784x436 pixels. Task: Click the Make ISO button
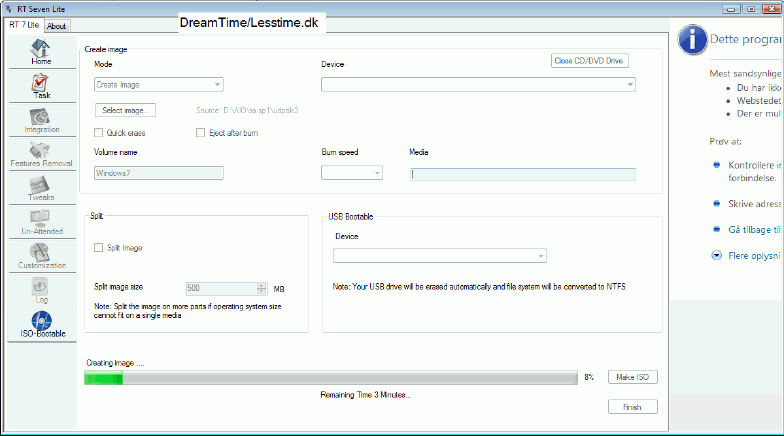click(x=632, y=377)
